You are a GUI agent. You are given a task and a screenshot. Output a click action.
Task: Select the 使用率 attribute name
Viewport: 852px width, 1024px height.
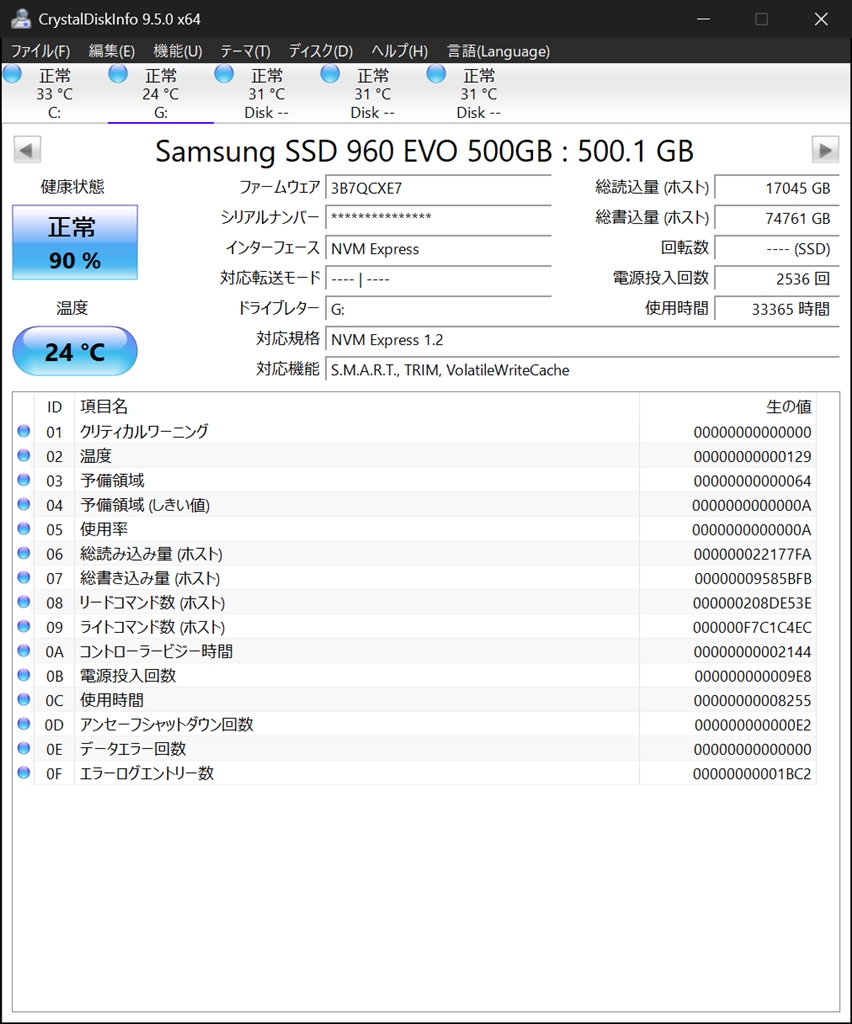104,528
